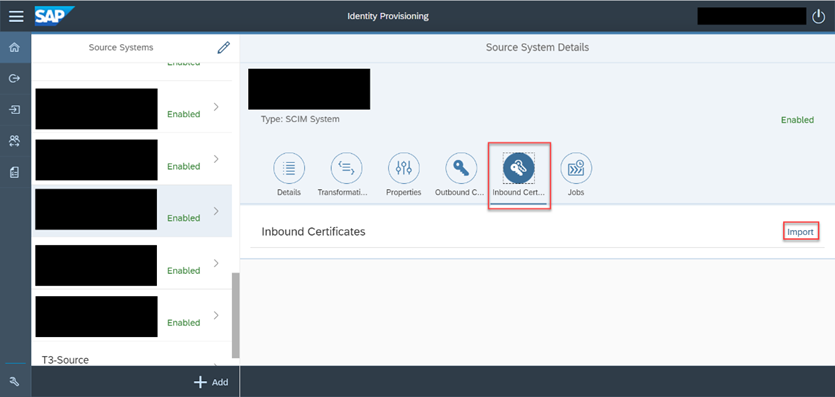Screen dimensions: 835x397
Task: Click the Source Systems heading
Action: coord(121,47)
